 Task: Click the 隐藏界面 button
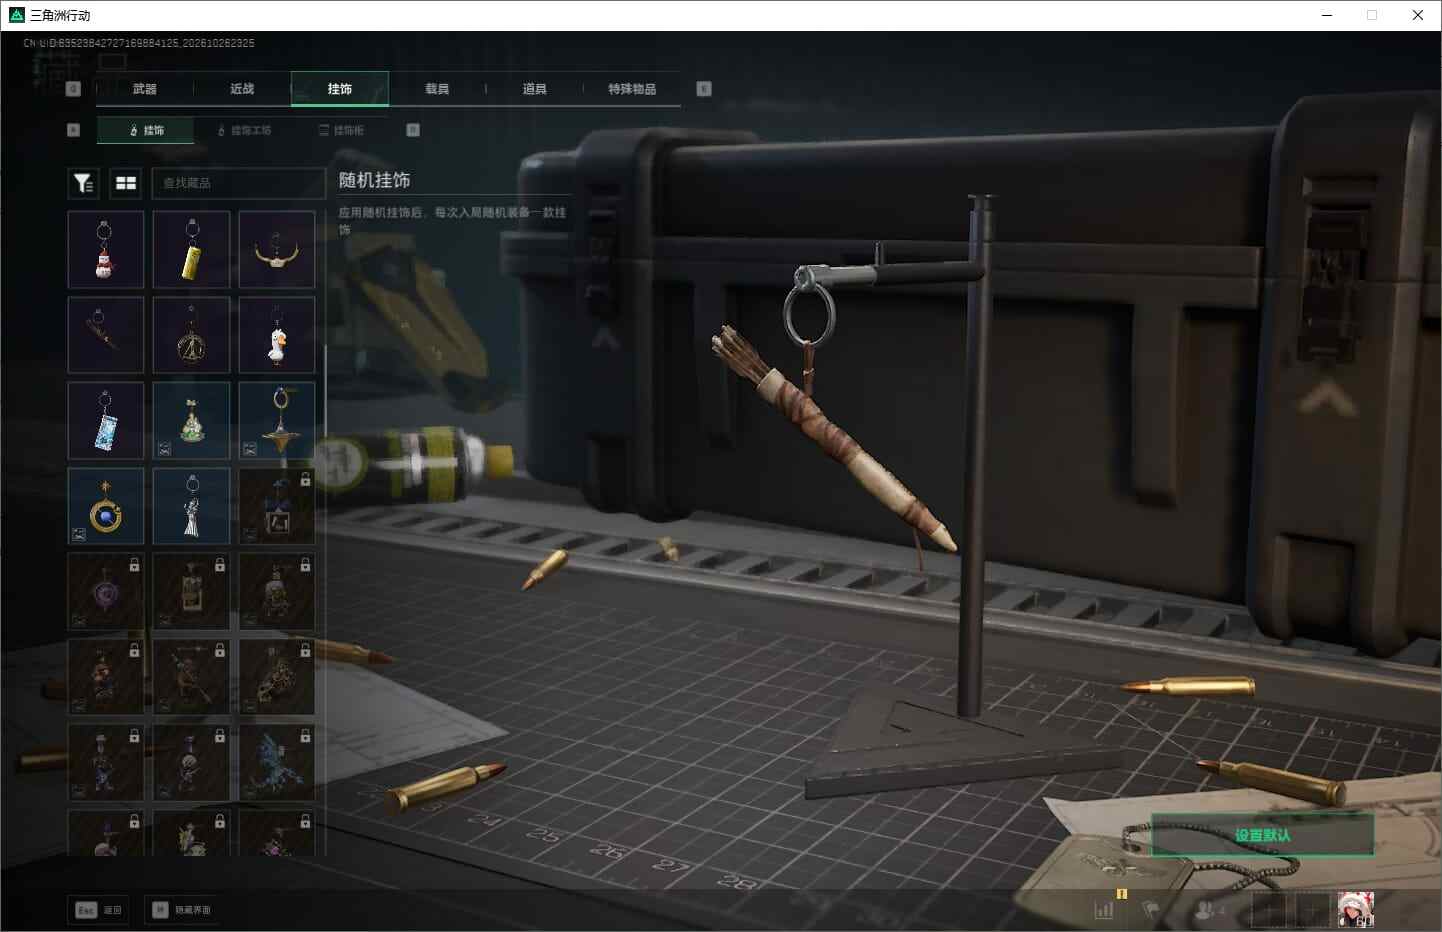tap(184, 910)
